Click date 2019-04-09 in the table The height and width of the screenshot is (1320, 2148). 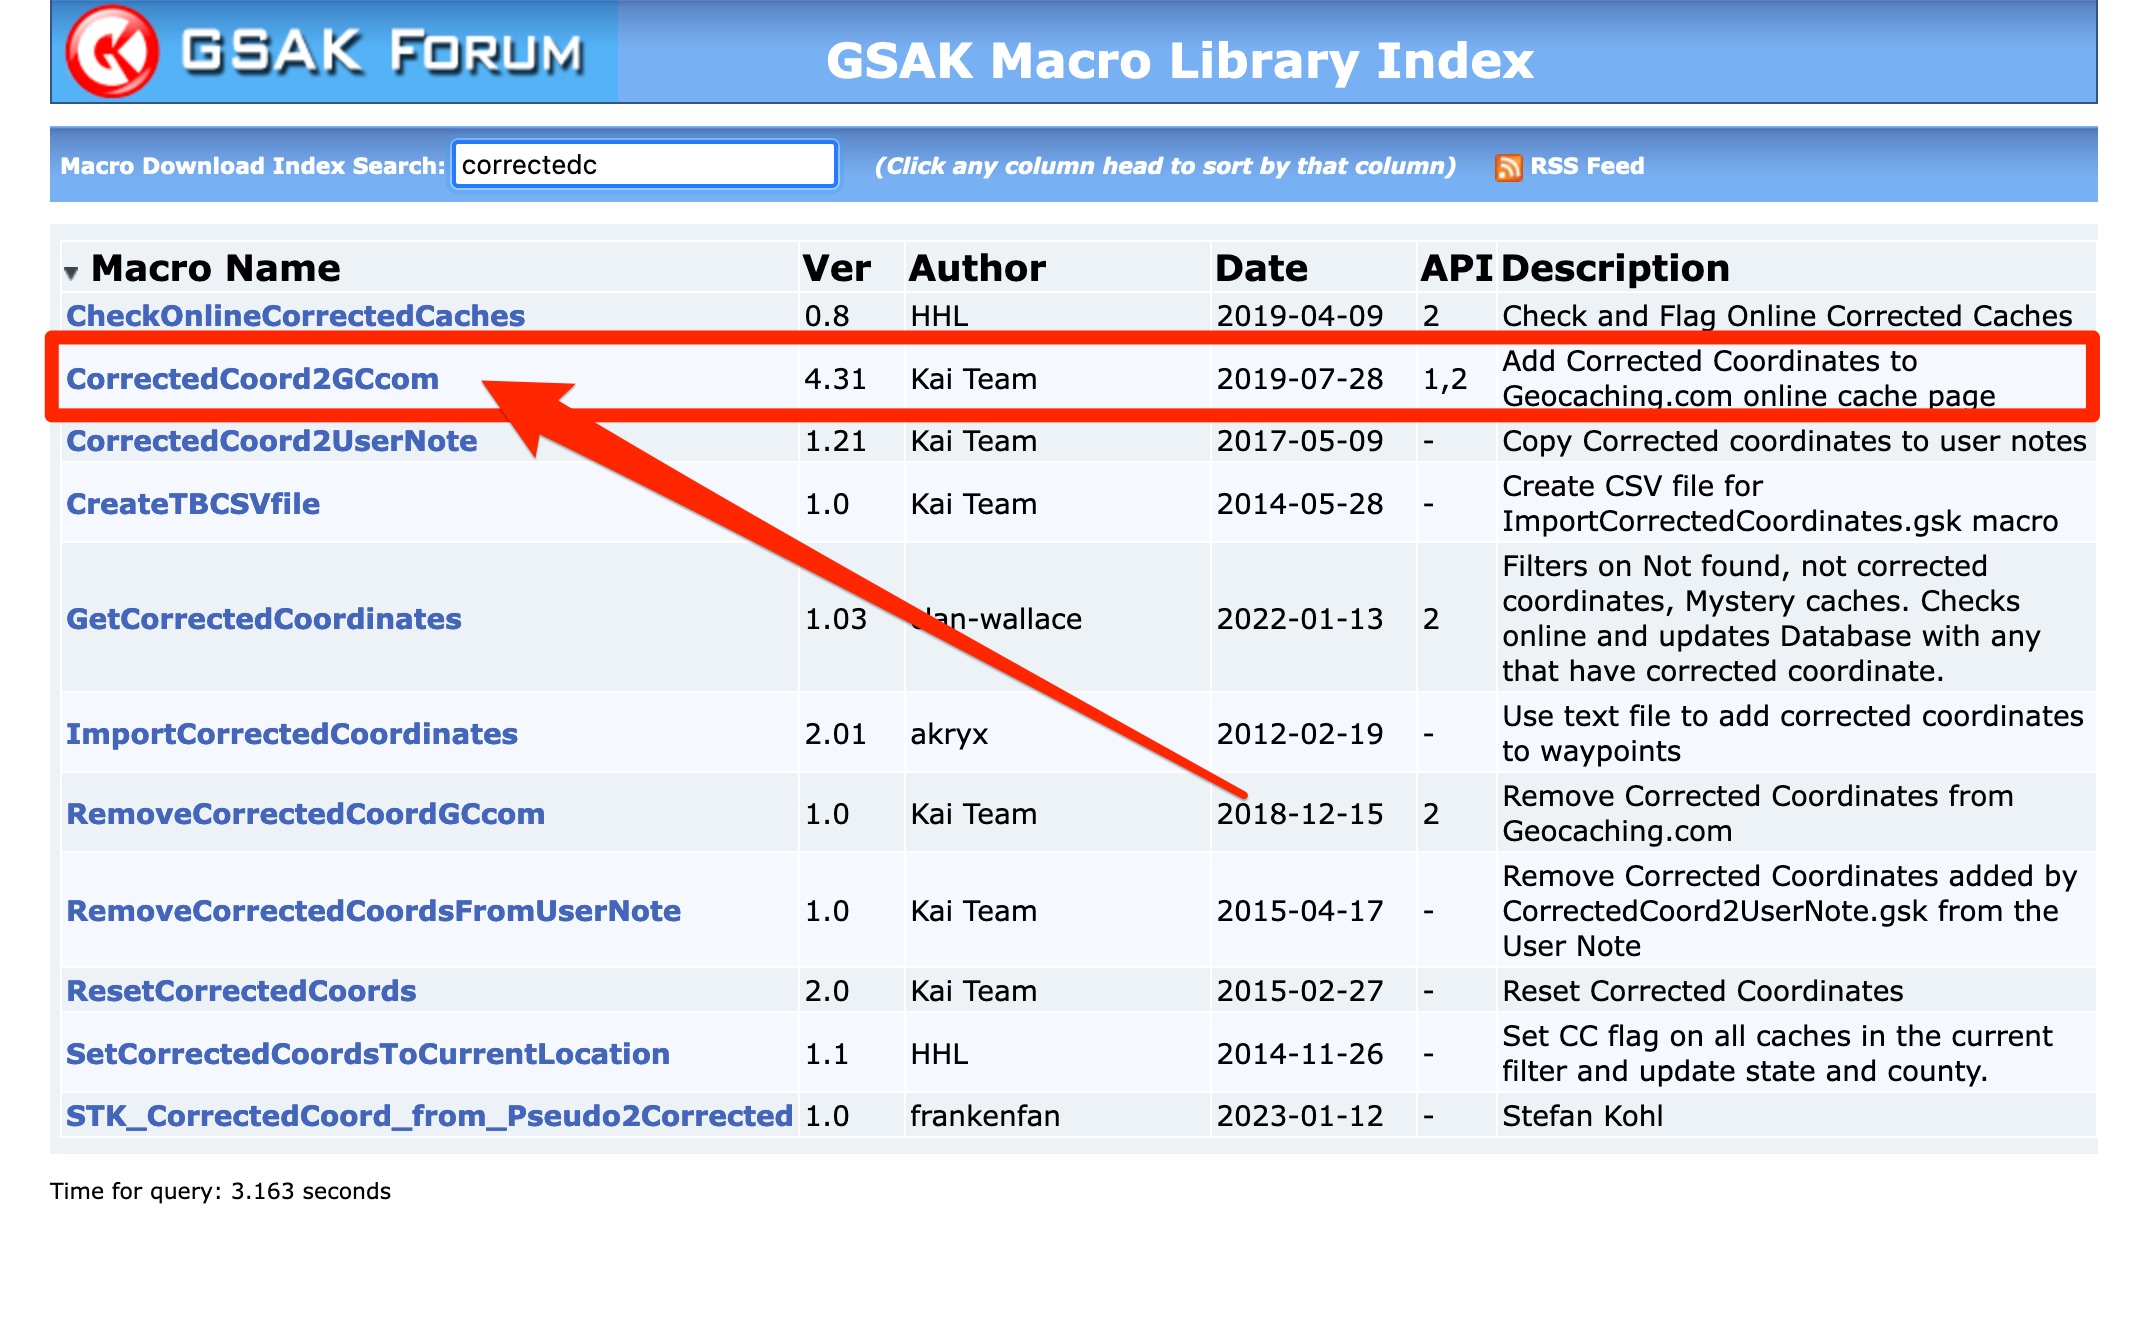[1300, 316]
